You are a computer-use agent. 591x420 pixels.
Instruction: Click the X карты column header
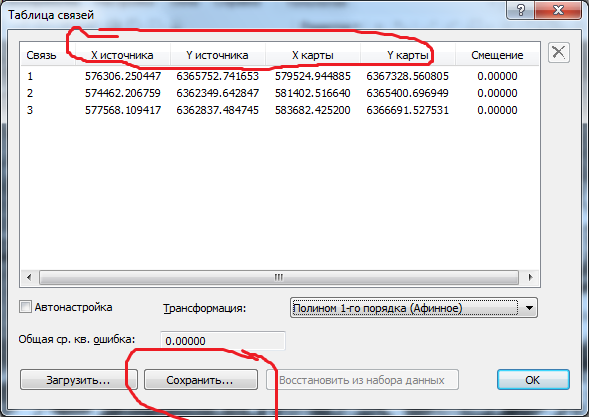313,55
